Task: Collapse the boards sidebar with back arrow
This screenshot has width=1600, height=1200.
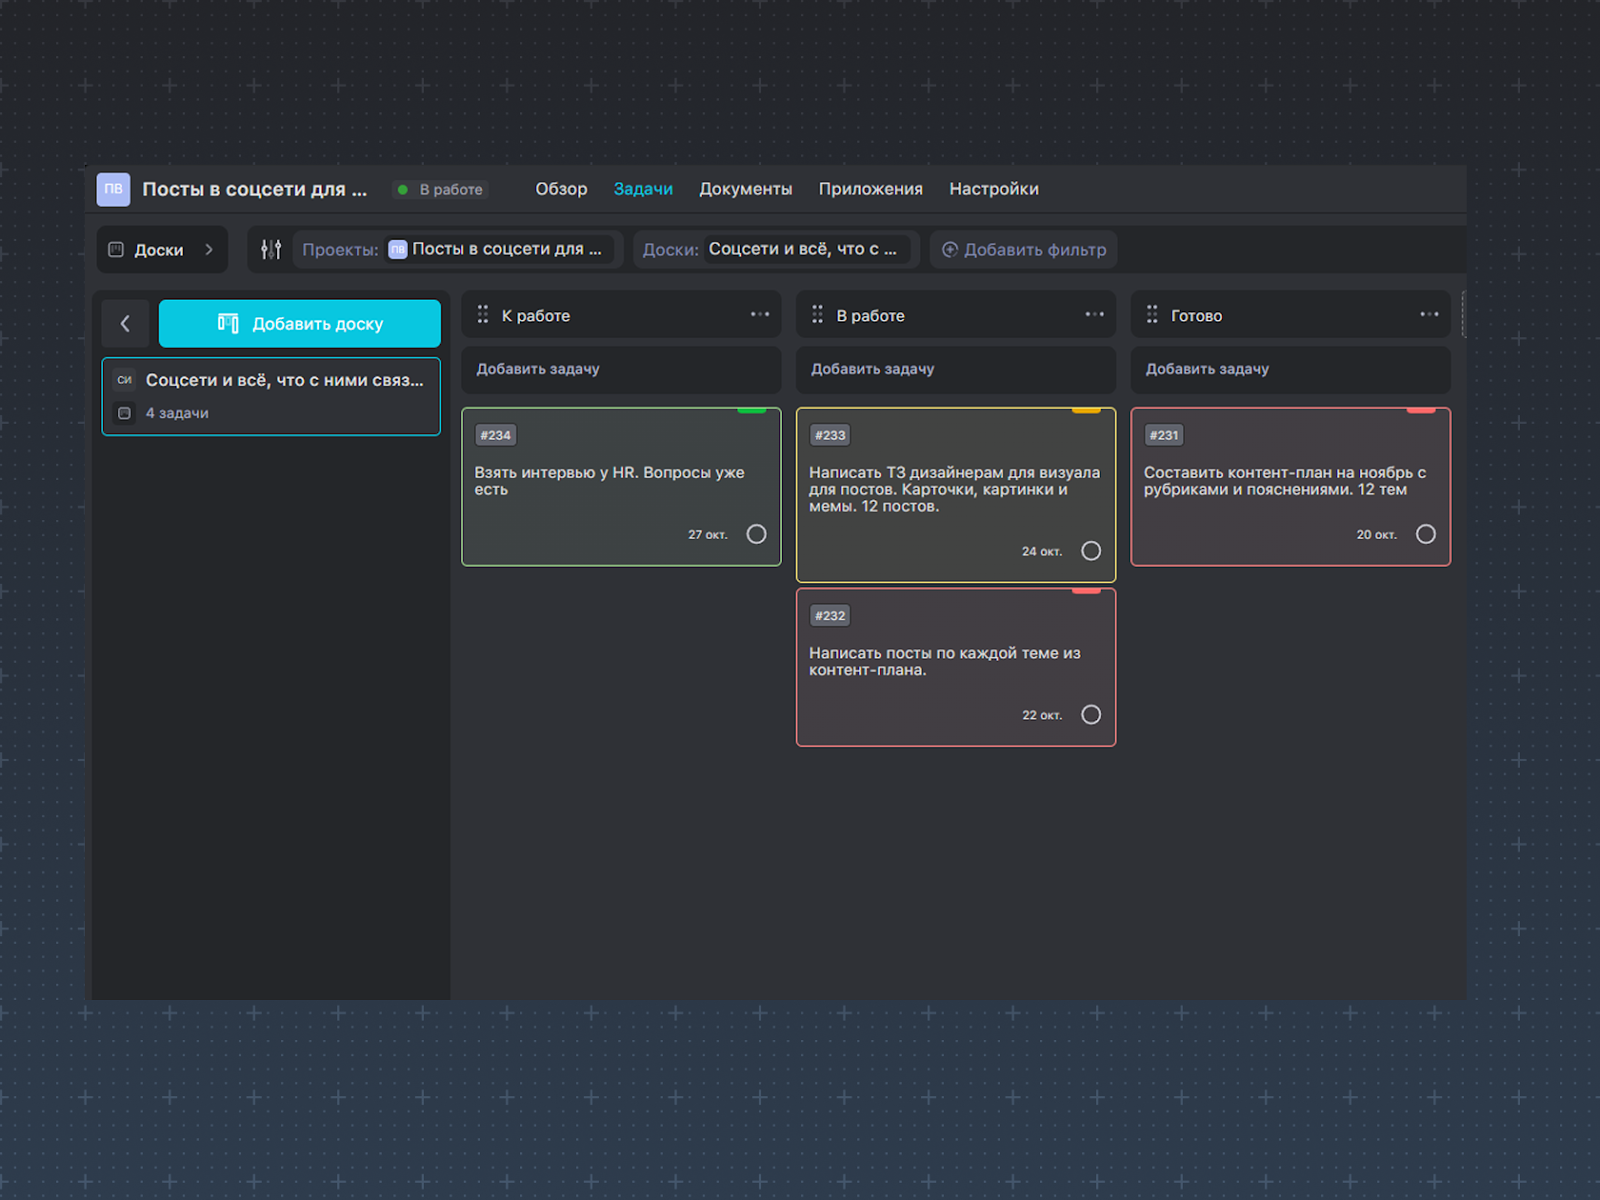Action: click(125, 324)
